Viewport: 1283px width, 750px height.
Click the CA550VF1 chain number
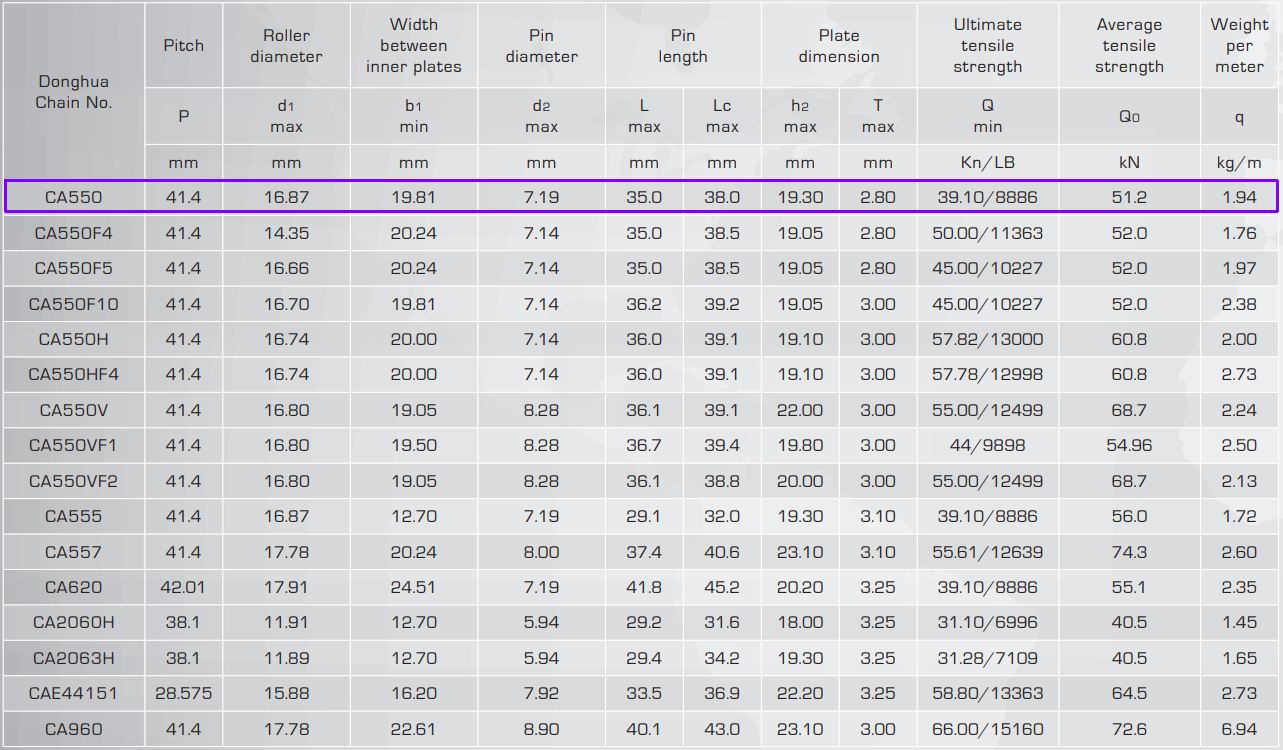click(x=73, y=445)
